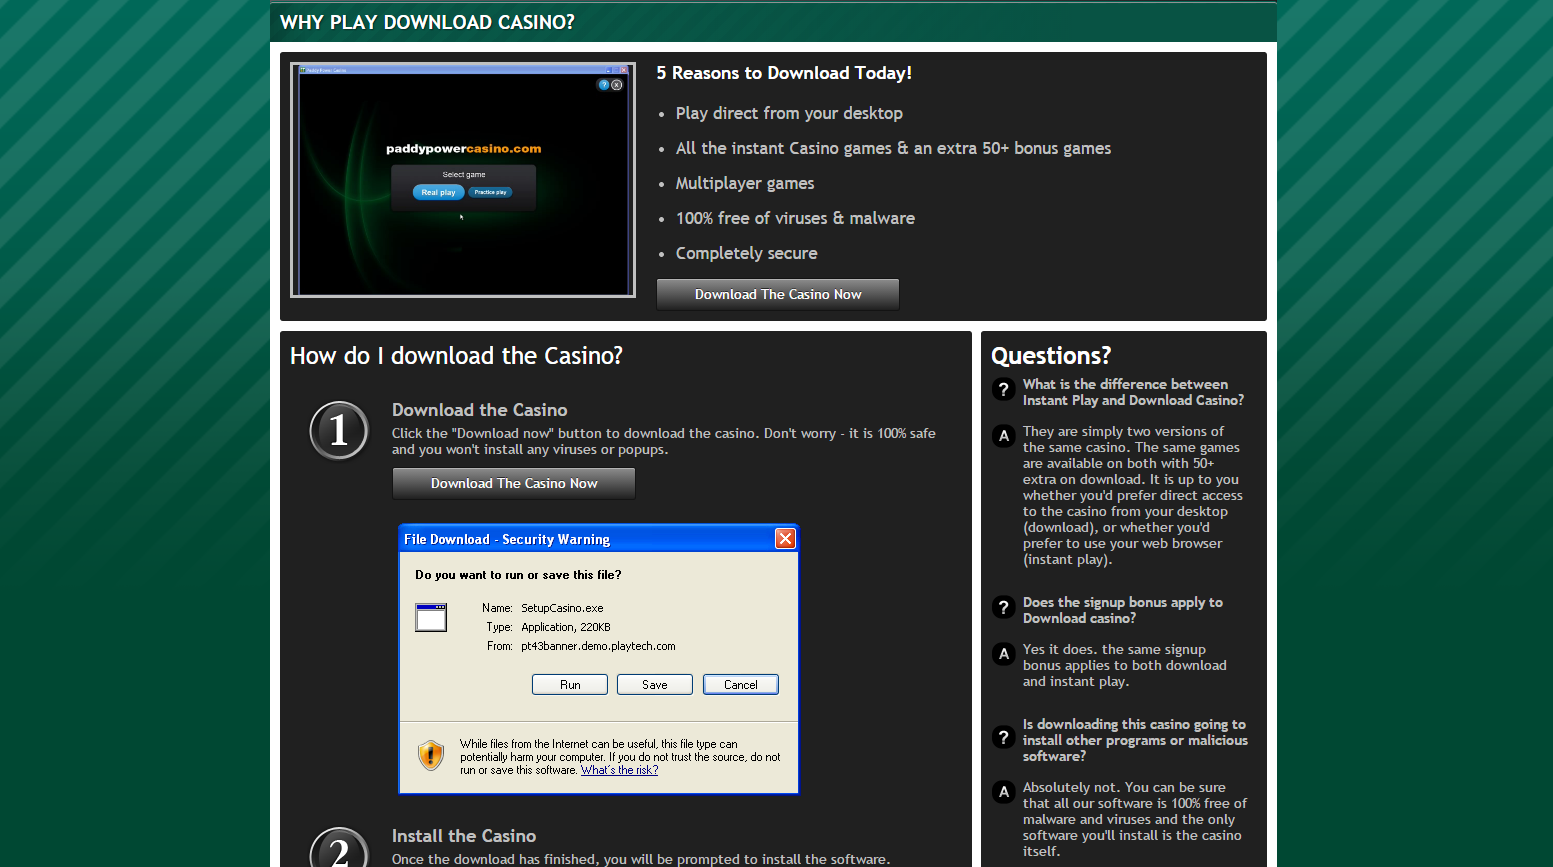The height and width of the screenshot is (867, 1553).
Task: Open the casino software preview thumbnail
Action: click(x=463, y=180)
